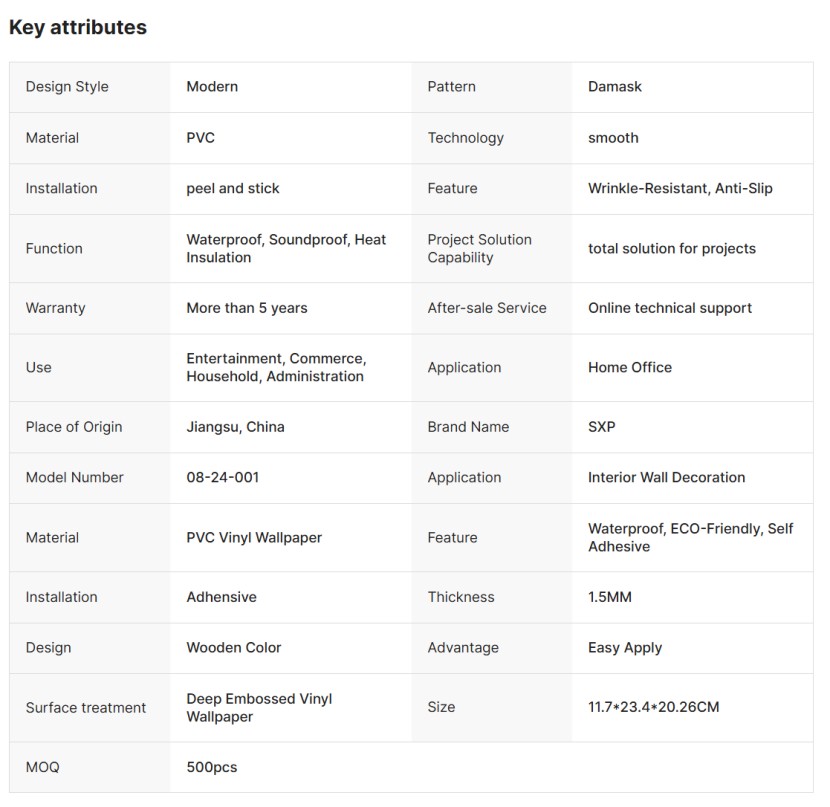Select the 1.5MM thickness value
This screenshot has width=830, height=807.
point(609,597)
